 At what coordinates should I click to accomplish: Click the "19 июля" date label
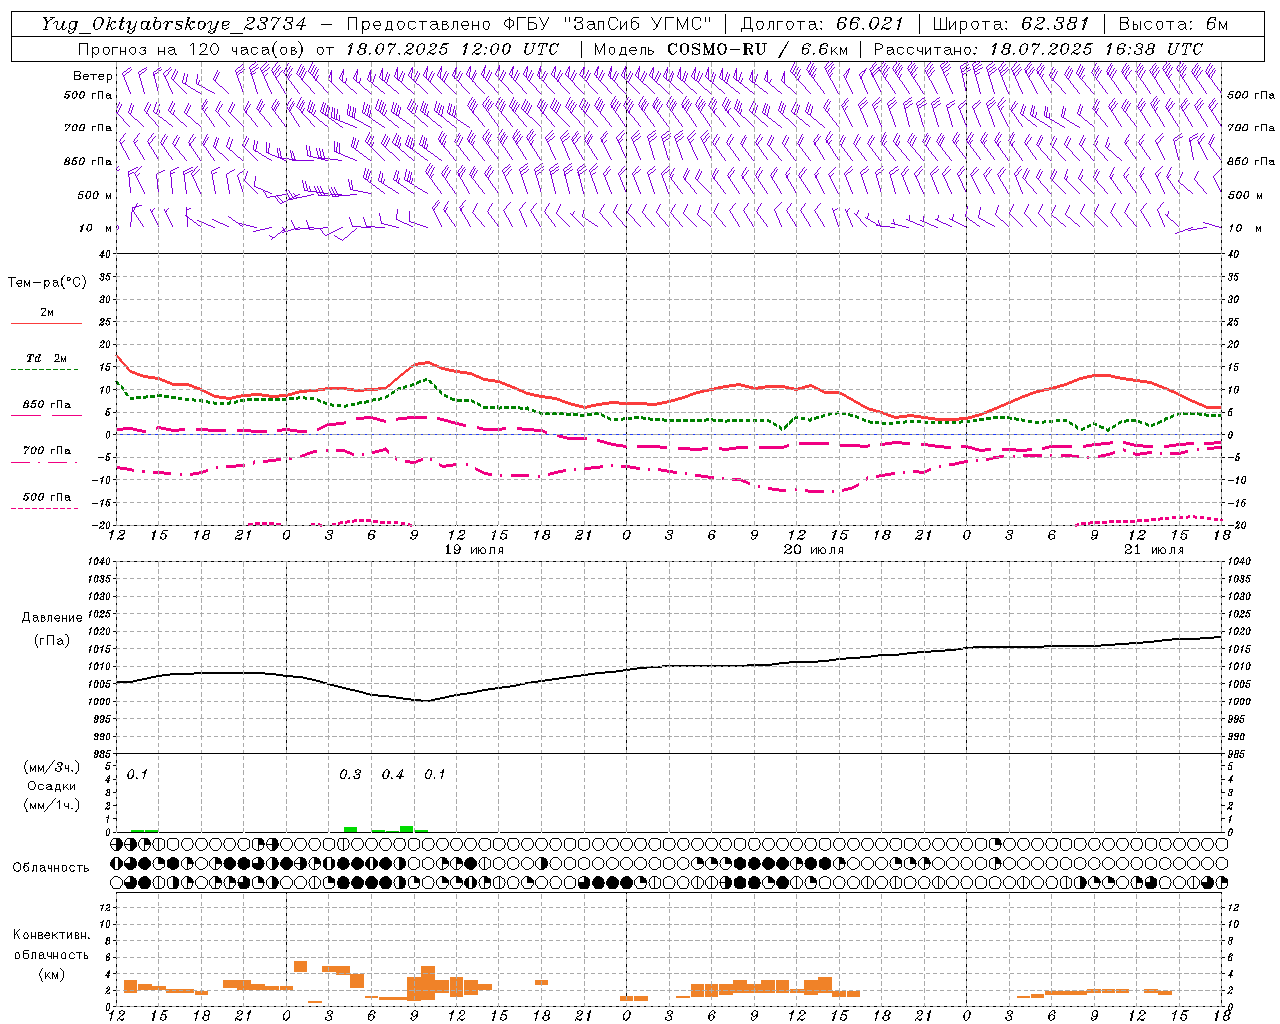click(474, 550)
